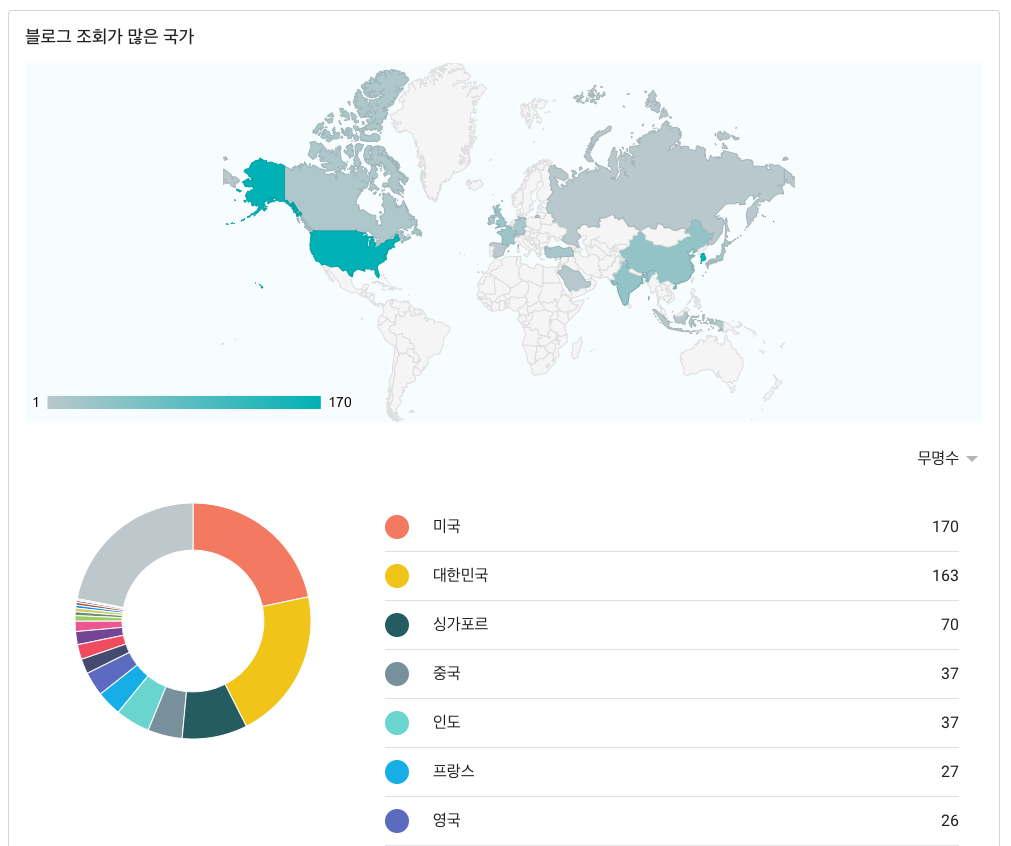The height and width of the screenshot is (846, 1011).
Task: Select the 프랑스 country label
Action: [453, 771]
